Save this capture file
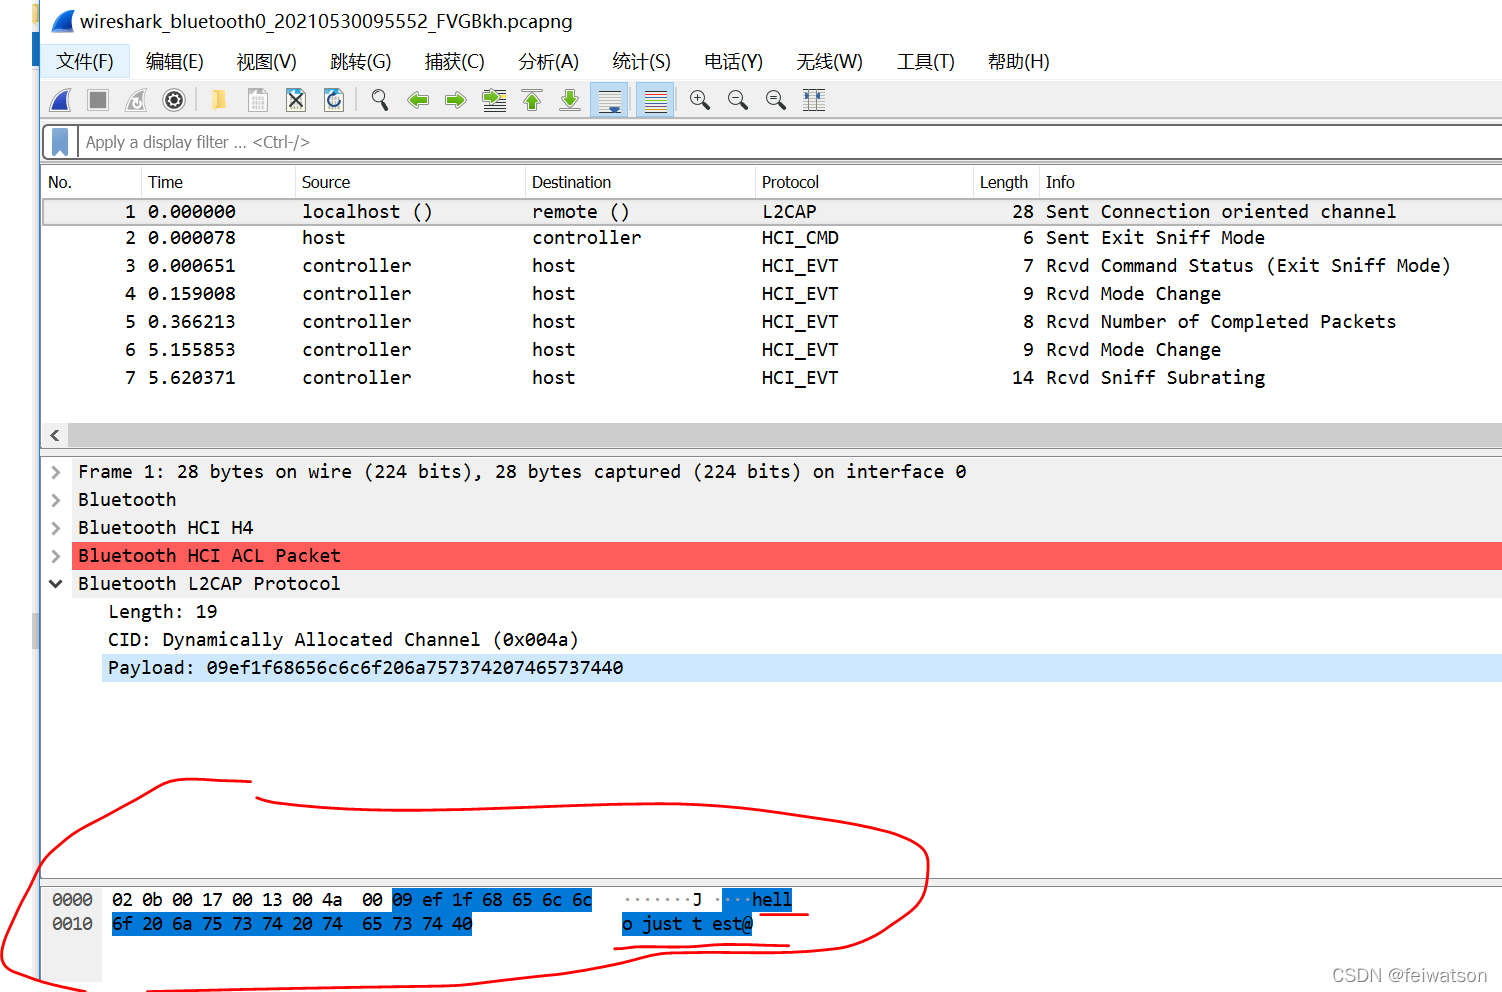 coord(257,100)
